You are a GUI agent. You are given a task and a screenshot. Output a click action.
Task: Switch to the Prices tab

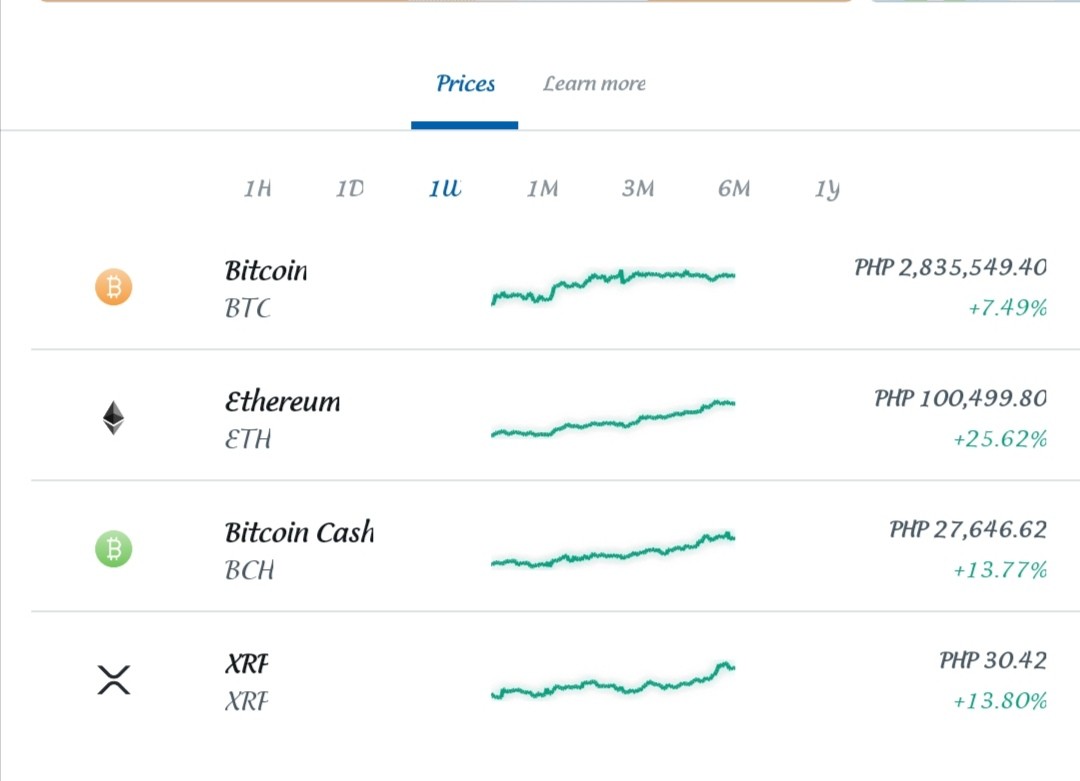point(465,84)
